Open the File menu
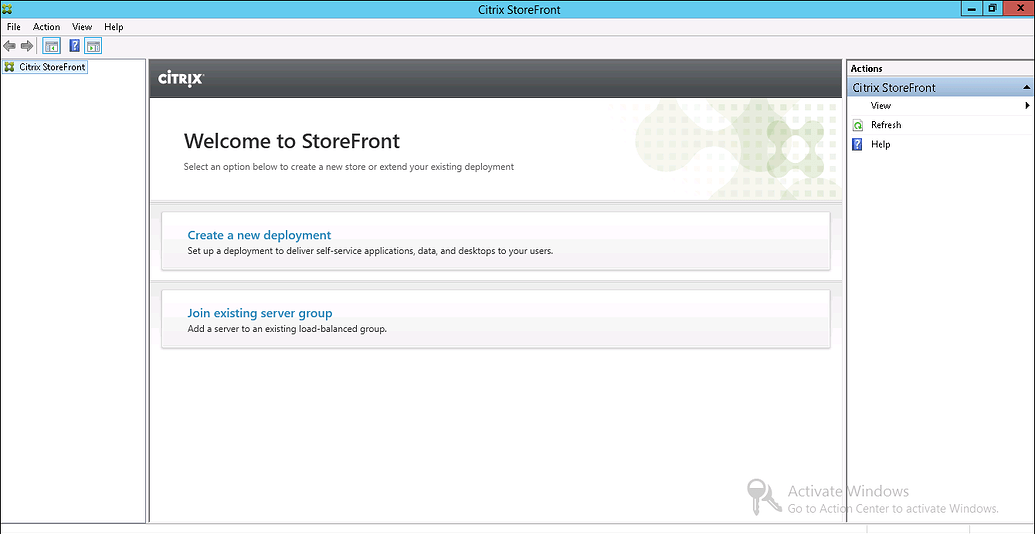The height and width of the screenshot is (534, 1035). coord(14,27)
